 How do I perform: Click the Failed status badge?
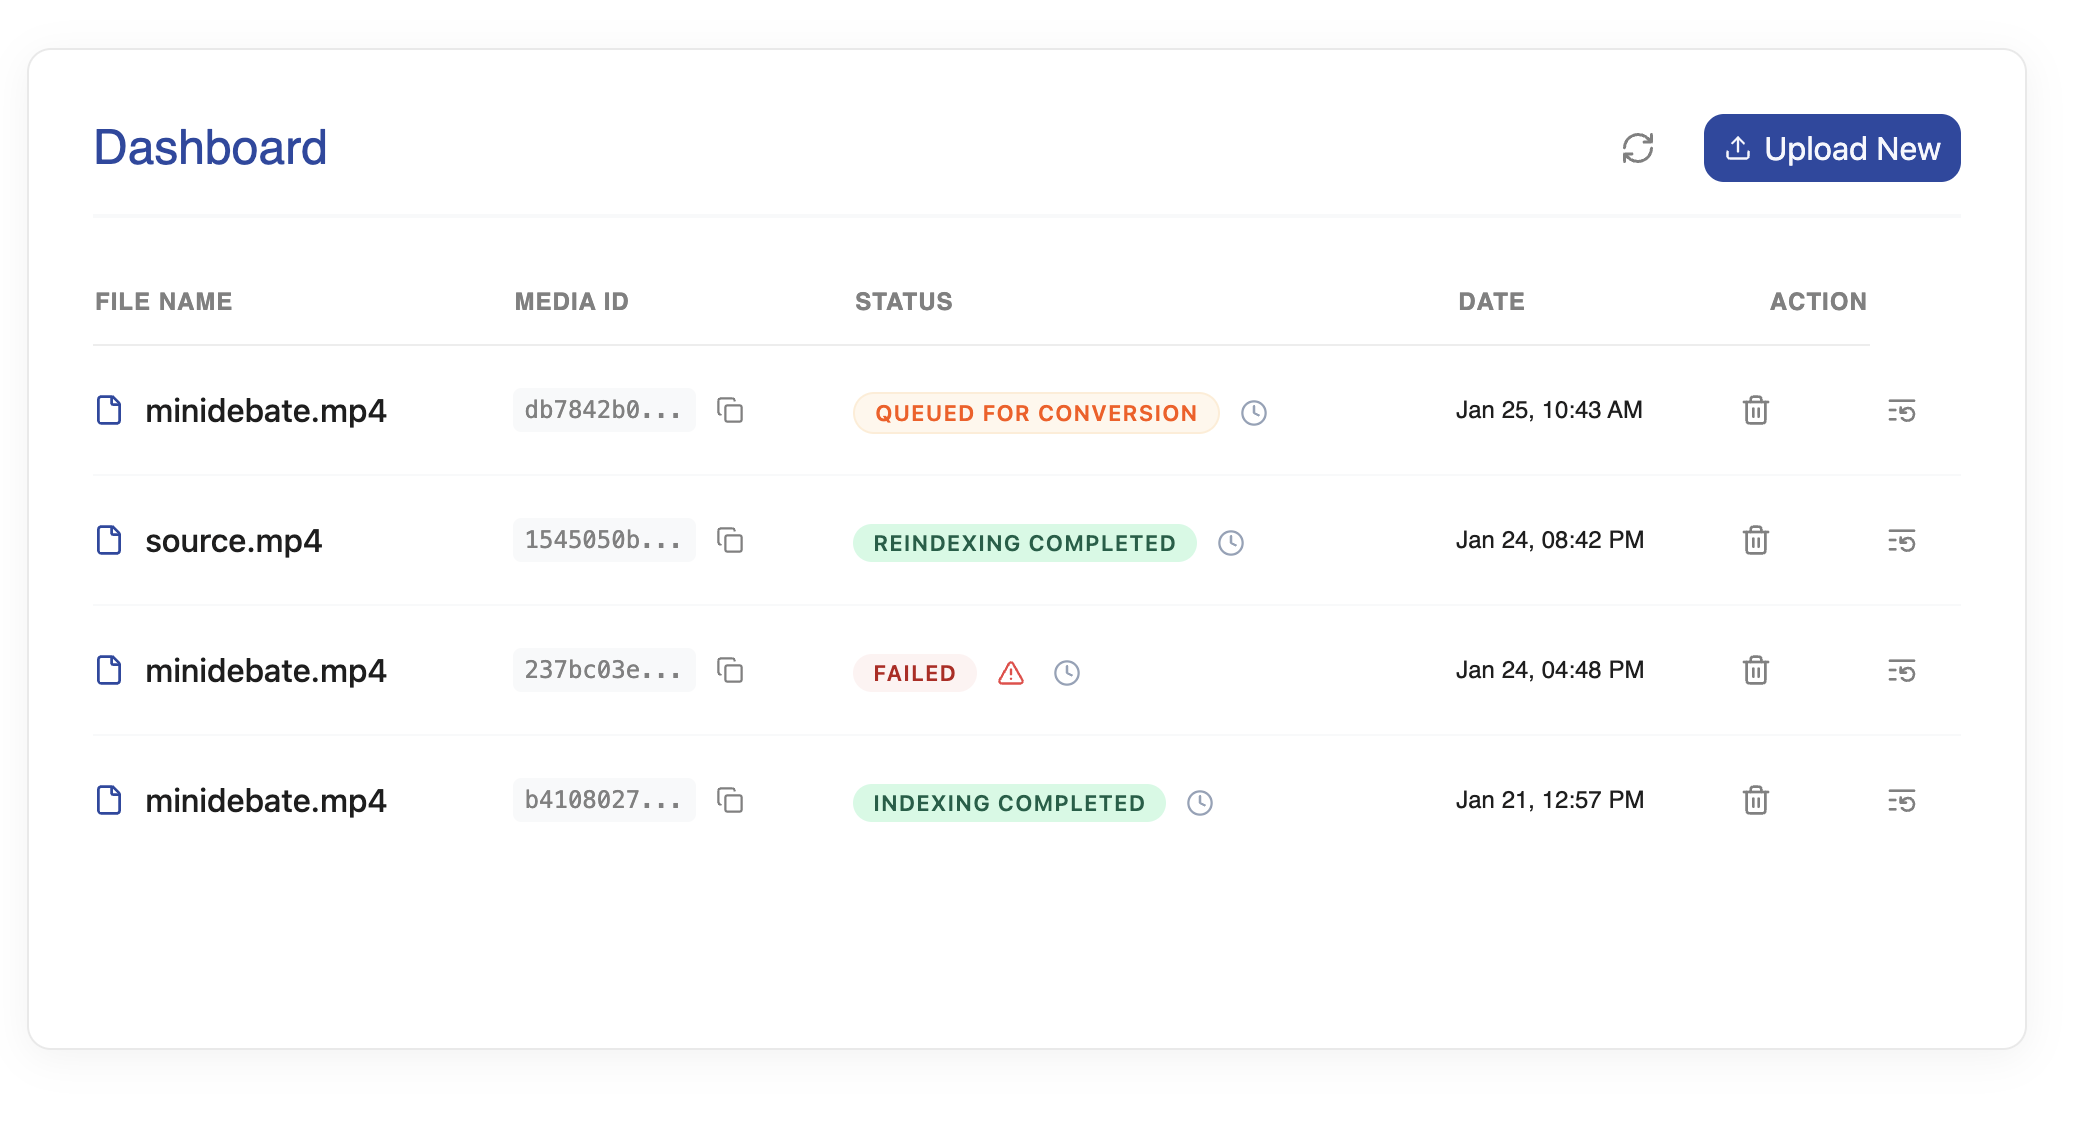click(913, 673)
